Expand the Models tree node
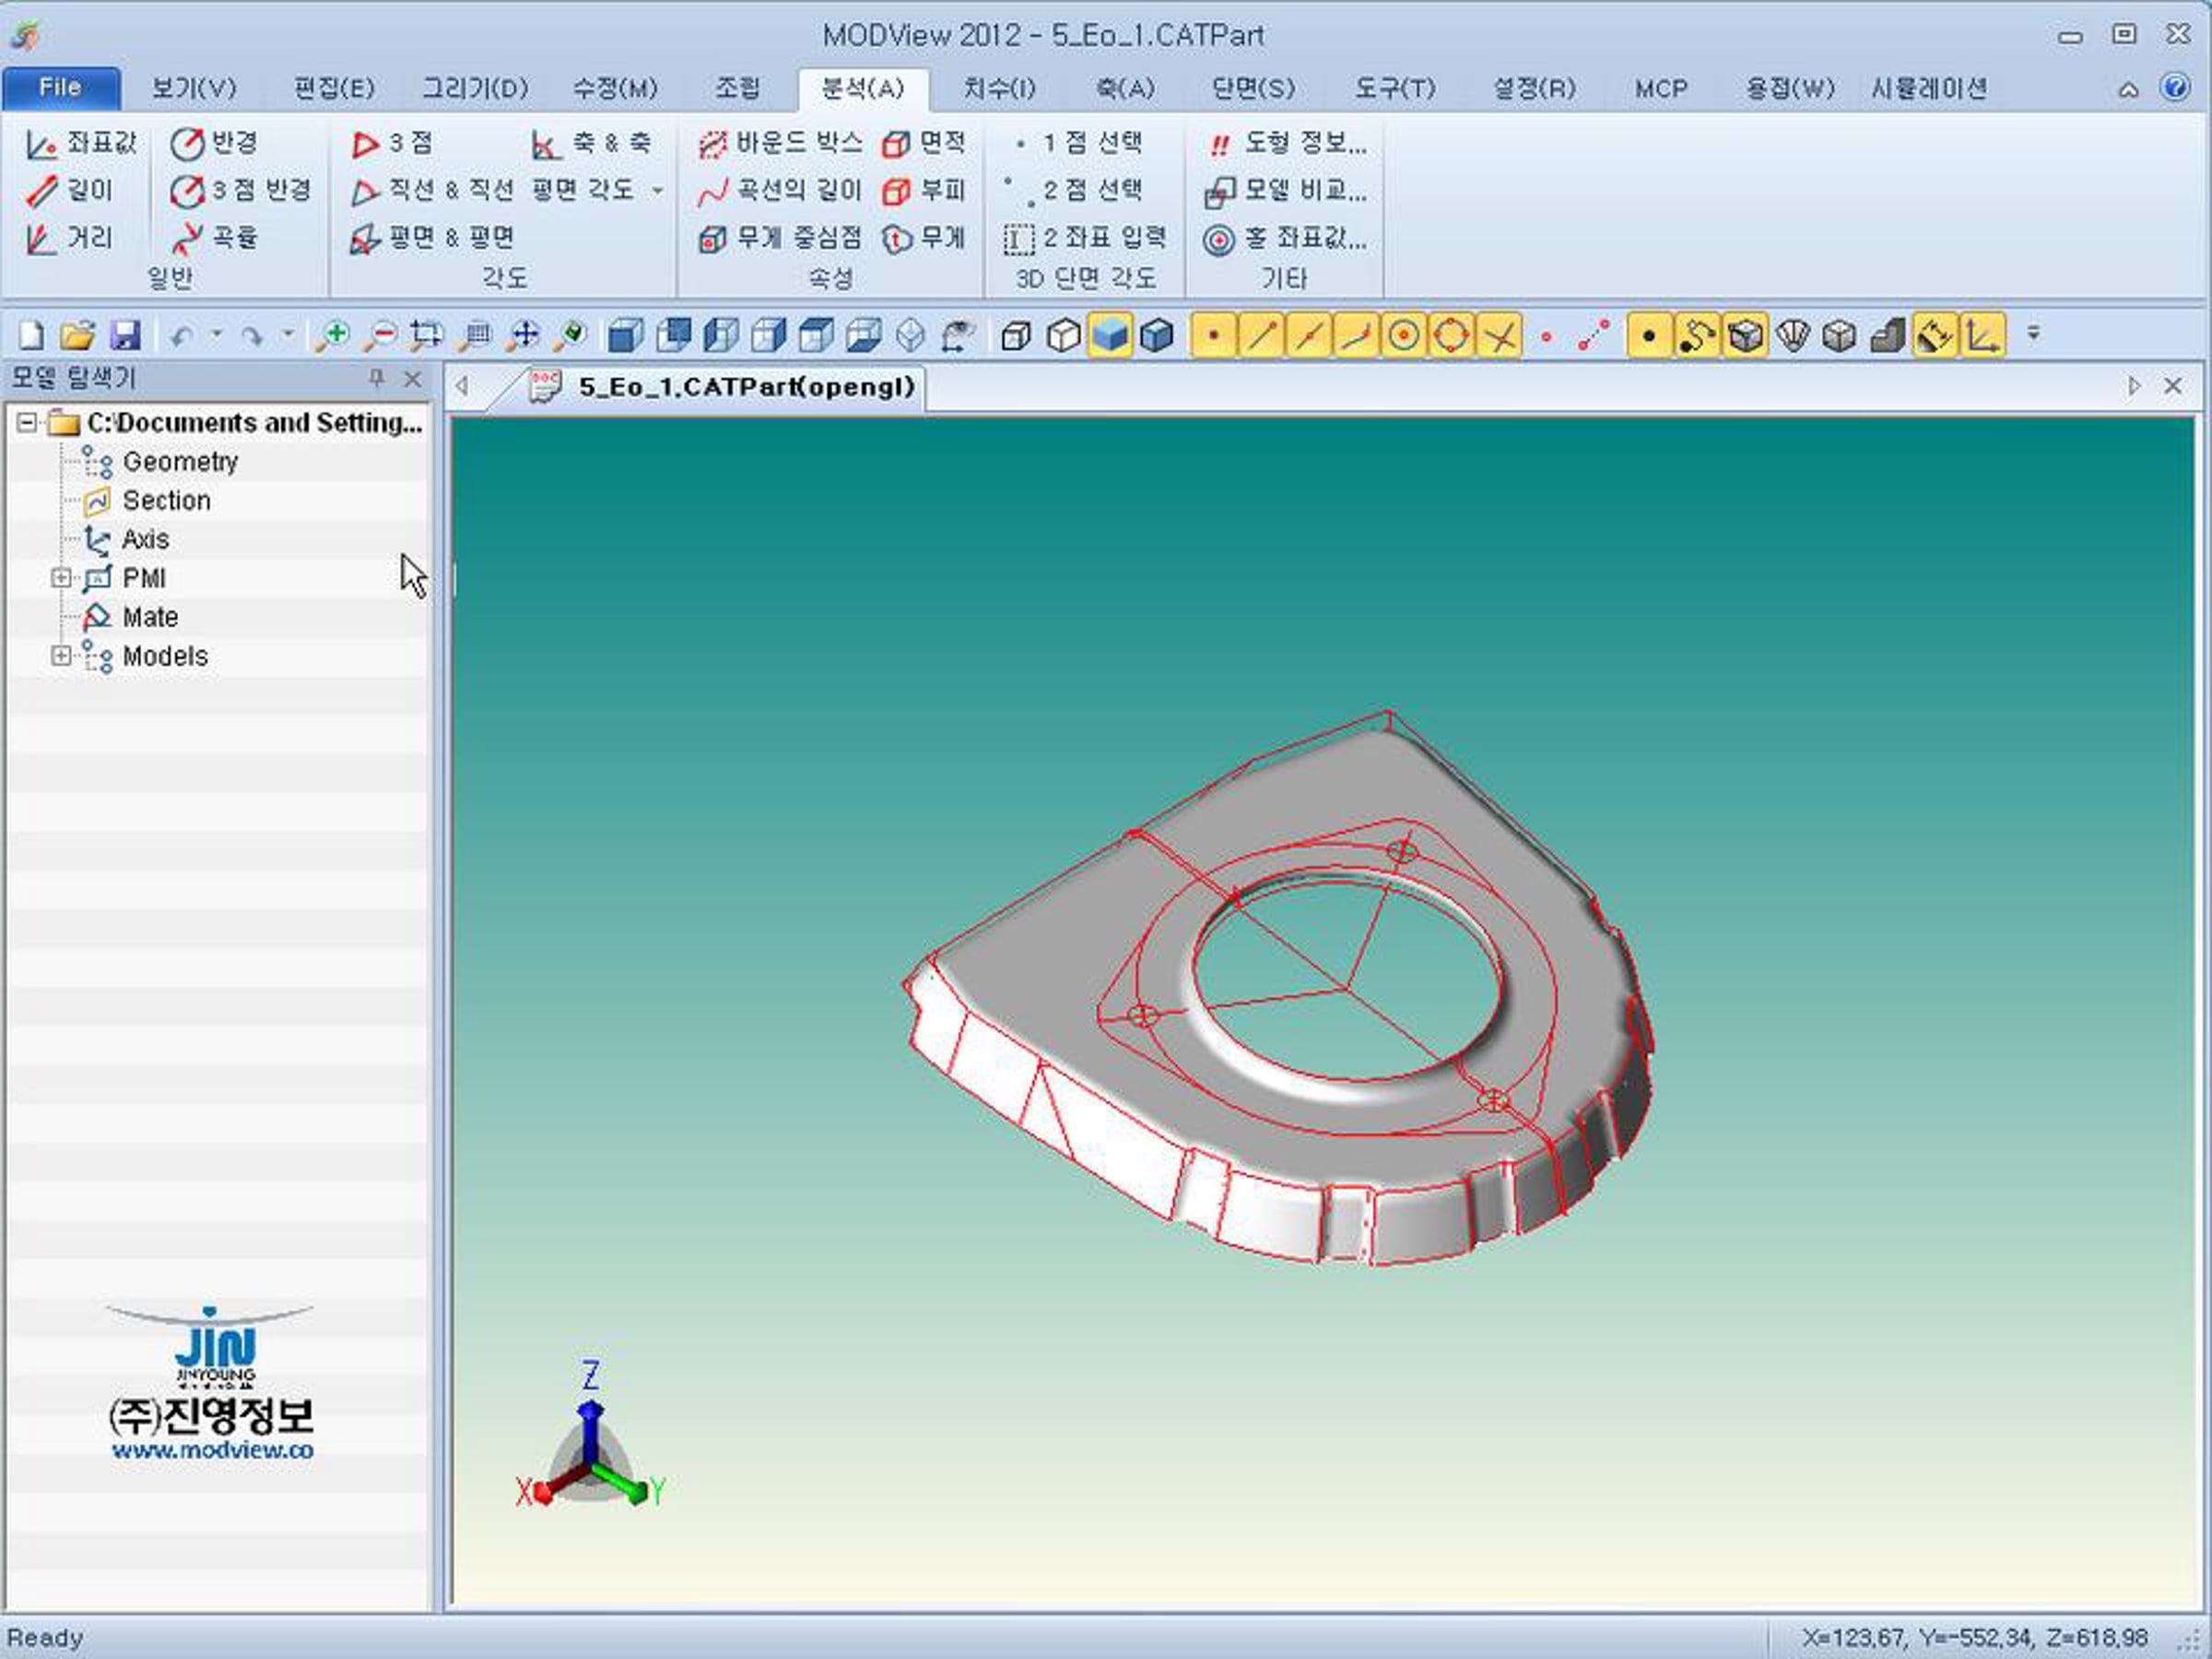The height and width of the screenshot is (1659, 2212). click(x=61, y=656)
